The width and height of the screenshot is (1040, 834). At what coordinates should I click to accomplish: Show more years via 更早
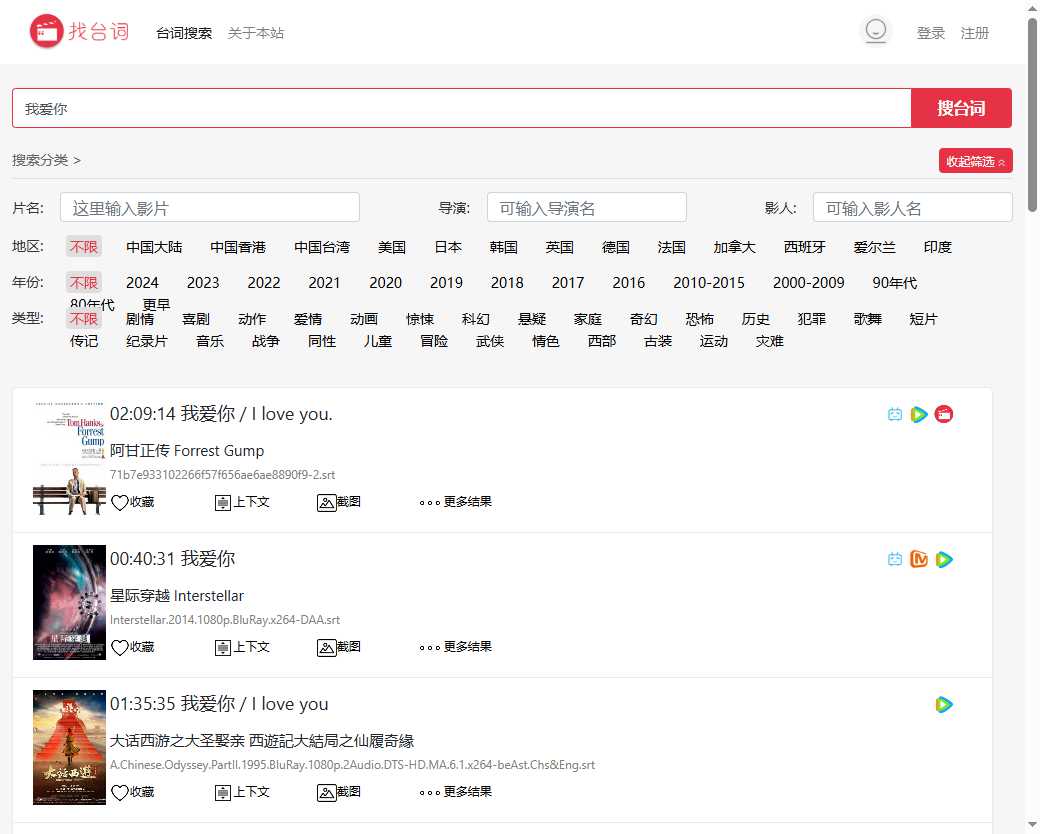tap(155, 304)
